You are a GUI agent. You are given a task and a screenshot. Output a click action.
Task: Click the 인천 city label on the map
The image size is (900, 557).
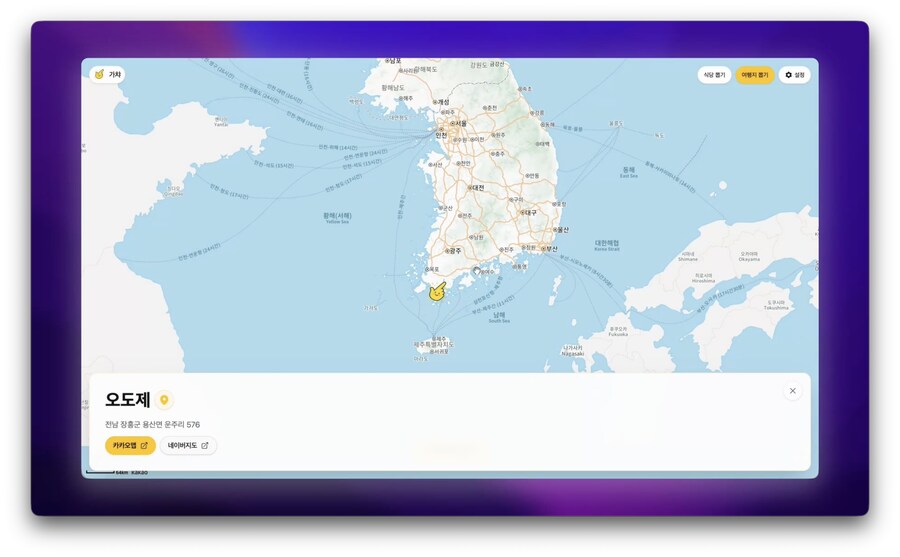click(441, 136)
